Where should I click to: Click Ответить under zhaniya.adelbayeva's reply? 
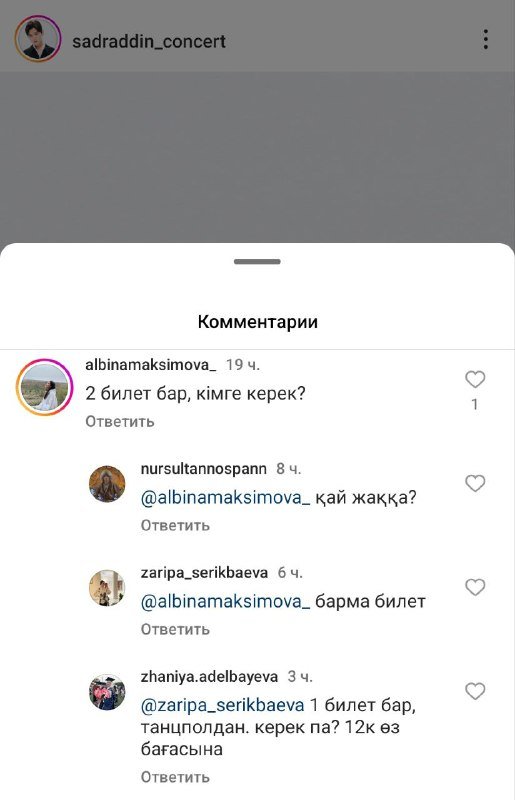tap(175, 778)
